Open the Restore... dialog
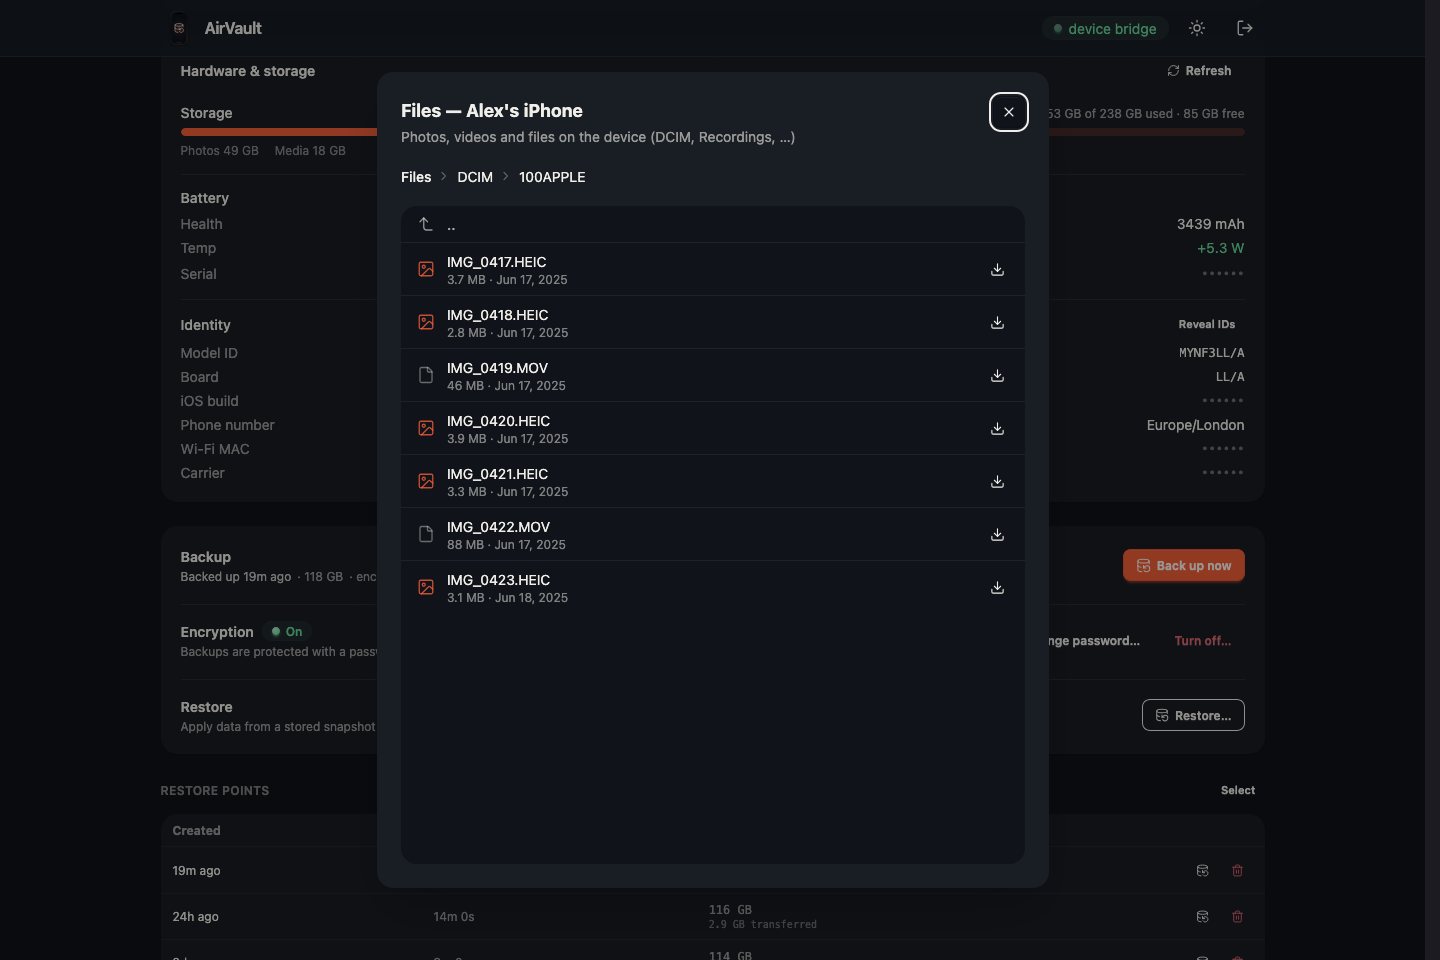This screenshot has width=1440, height=960. 1193,715
